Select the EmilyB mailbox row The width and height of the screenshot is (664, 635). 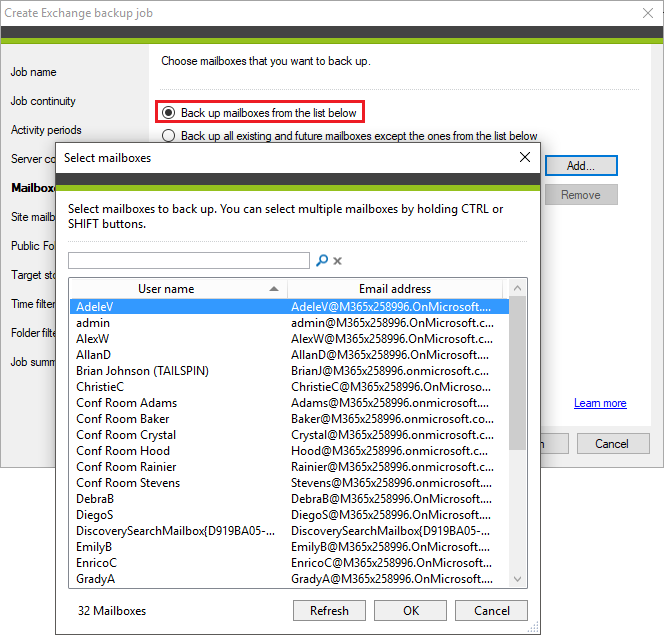[x=289, y=547]
